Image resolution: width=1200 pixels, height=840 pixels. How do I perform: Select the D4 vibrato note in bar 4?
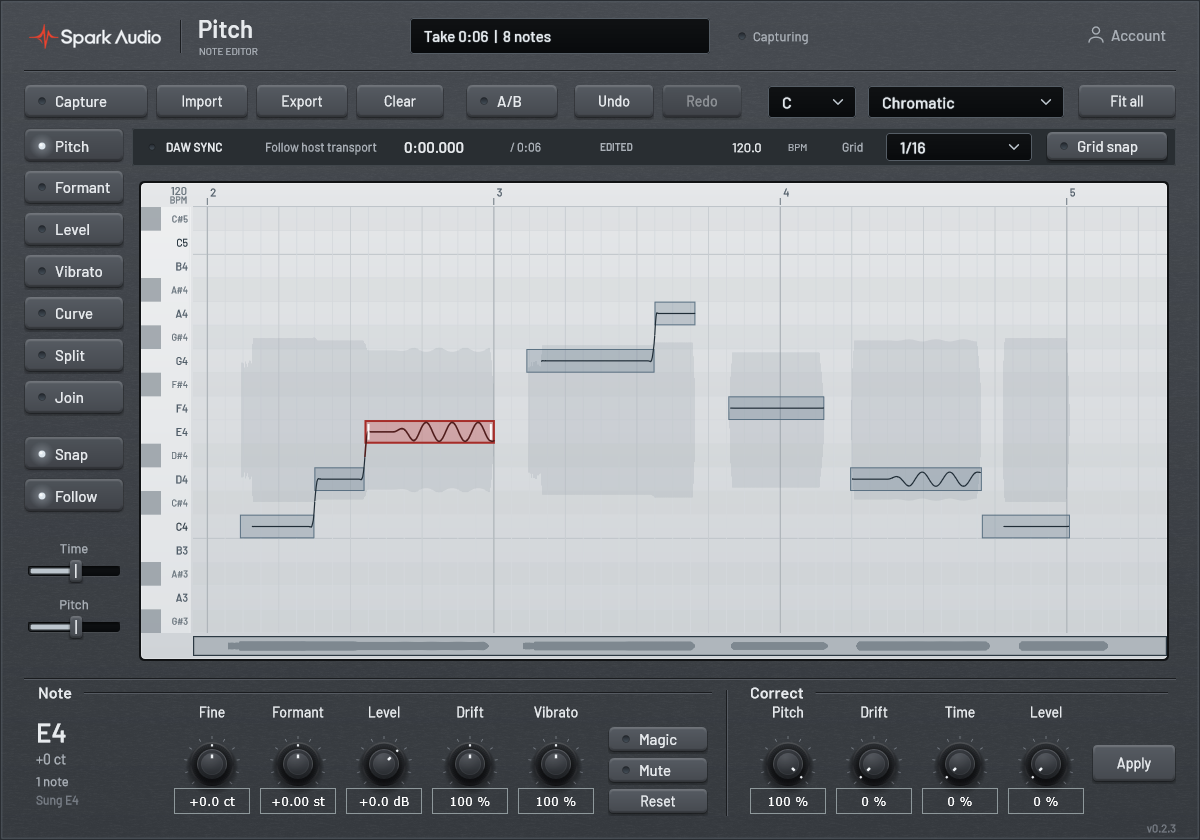[916, 479]
